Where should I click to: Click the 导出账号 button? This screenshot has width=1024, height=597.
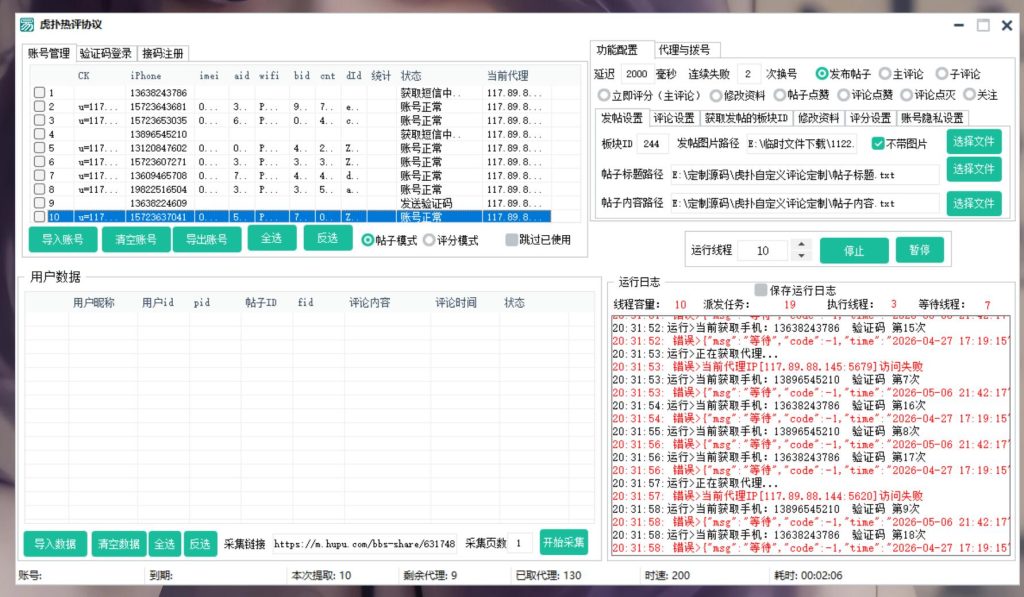(x=206, y=239)
